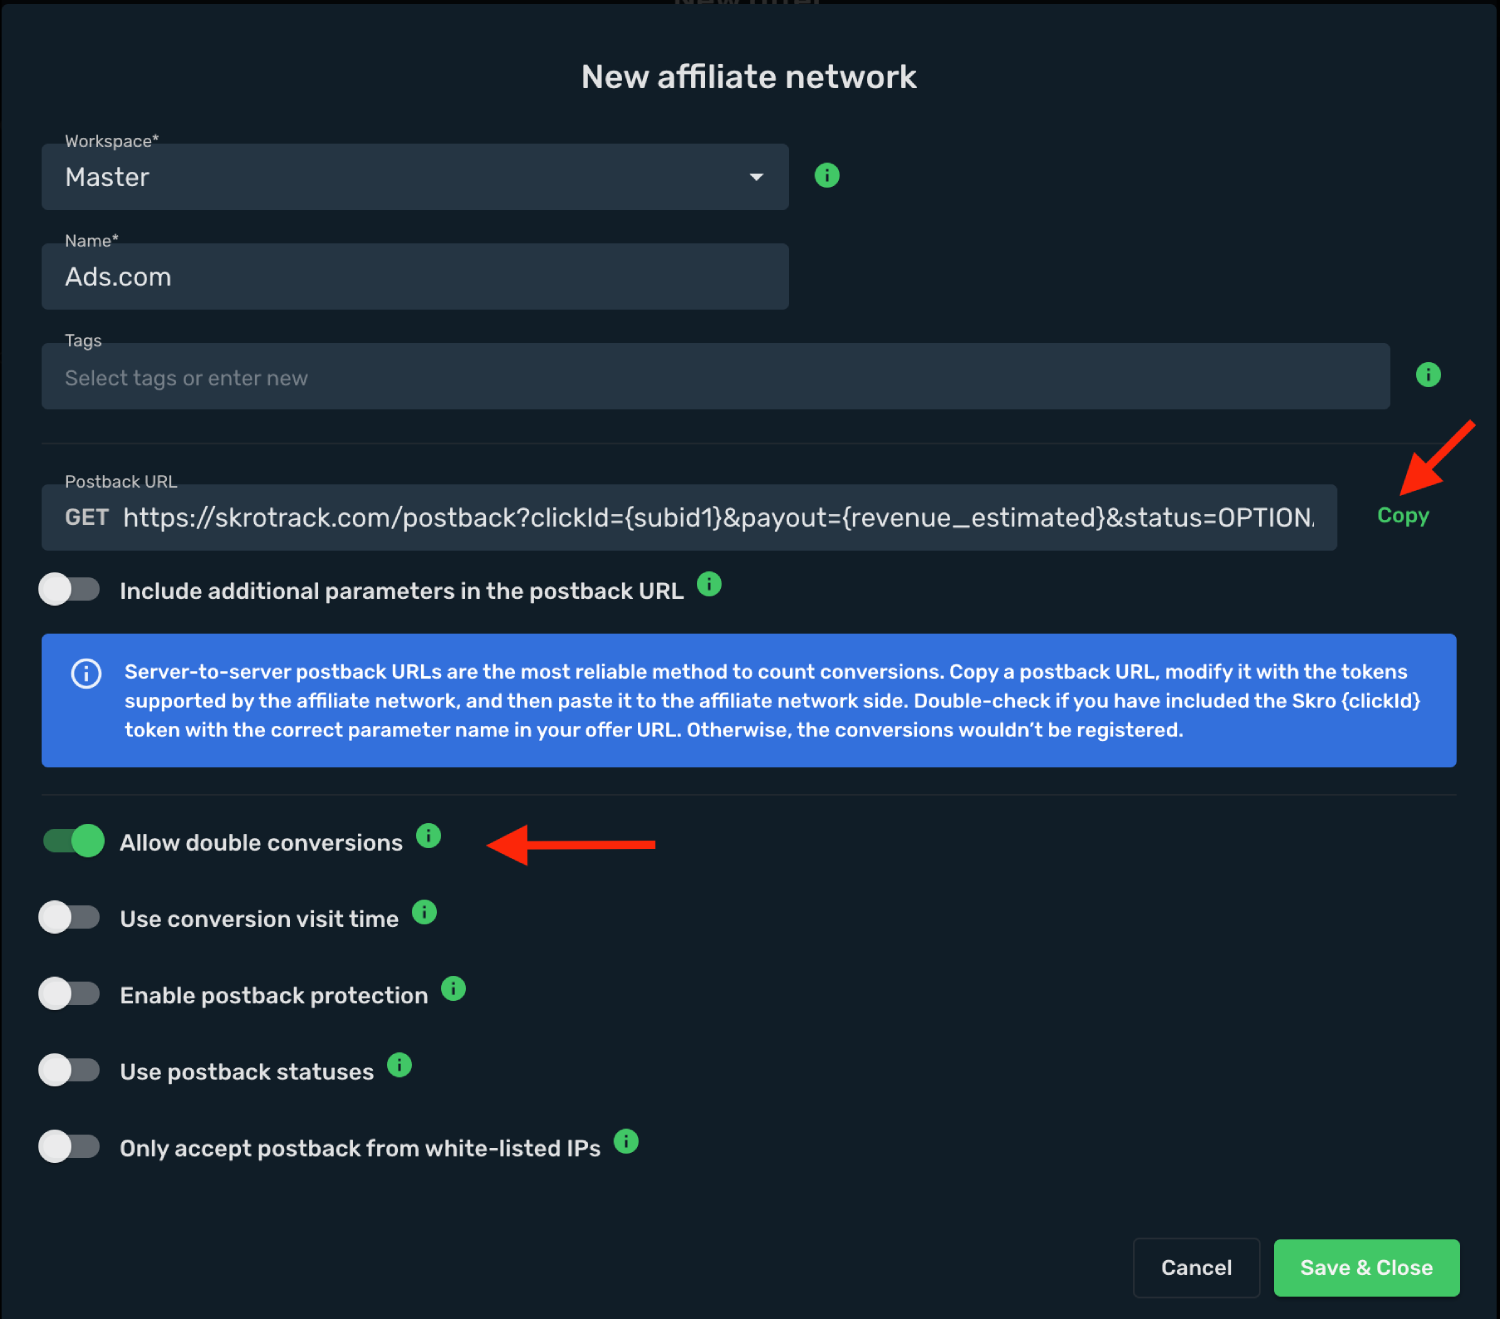Click the Name field containing Ads.com
Image resolution: width=1500 pixels, height=1319 pixels.
pyautogui.click(x=415, y=277)
